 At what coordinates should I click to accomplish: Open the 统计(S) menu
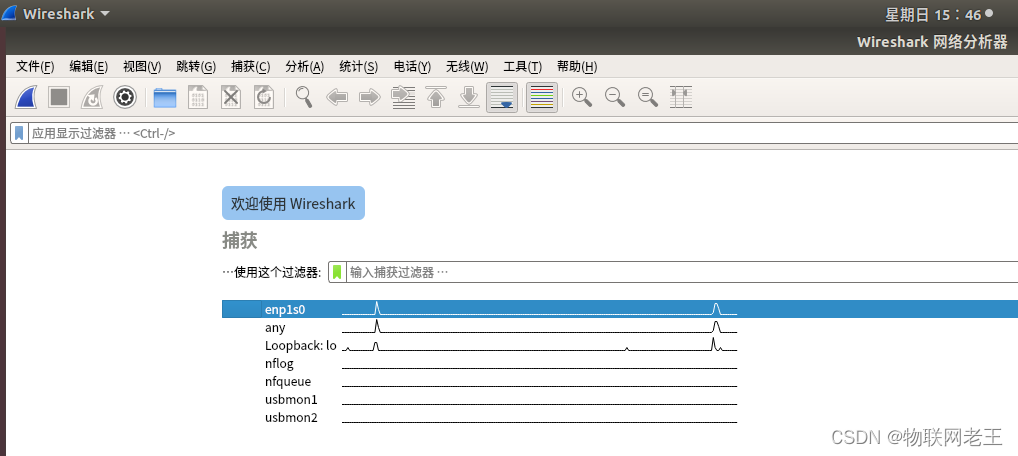click(358, 66)
